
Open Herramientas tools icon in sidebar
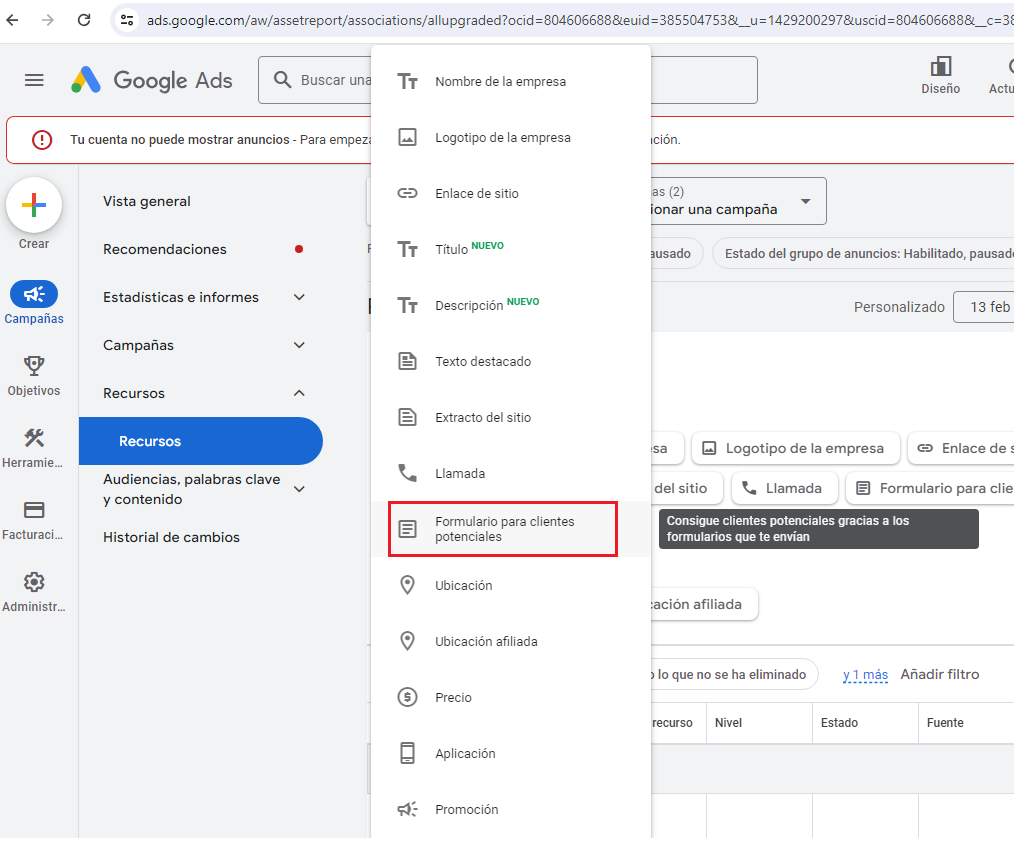click(34, 438)
